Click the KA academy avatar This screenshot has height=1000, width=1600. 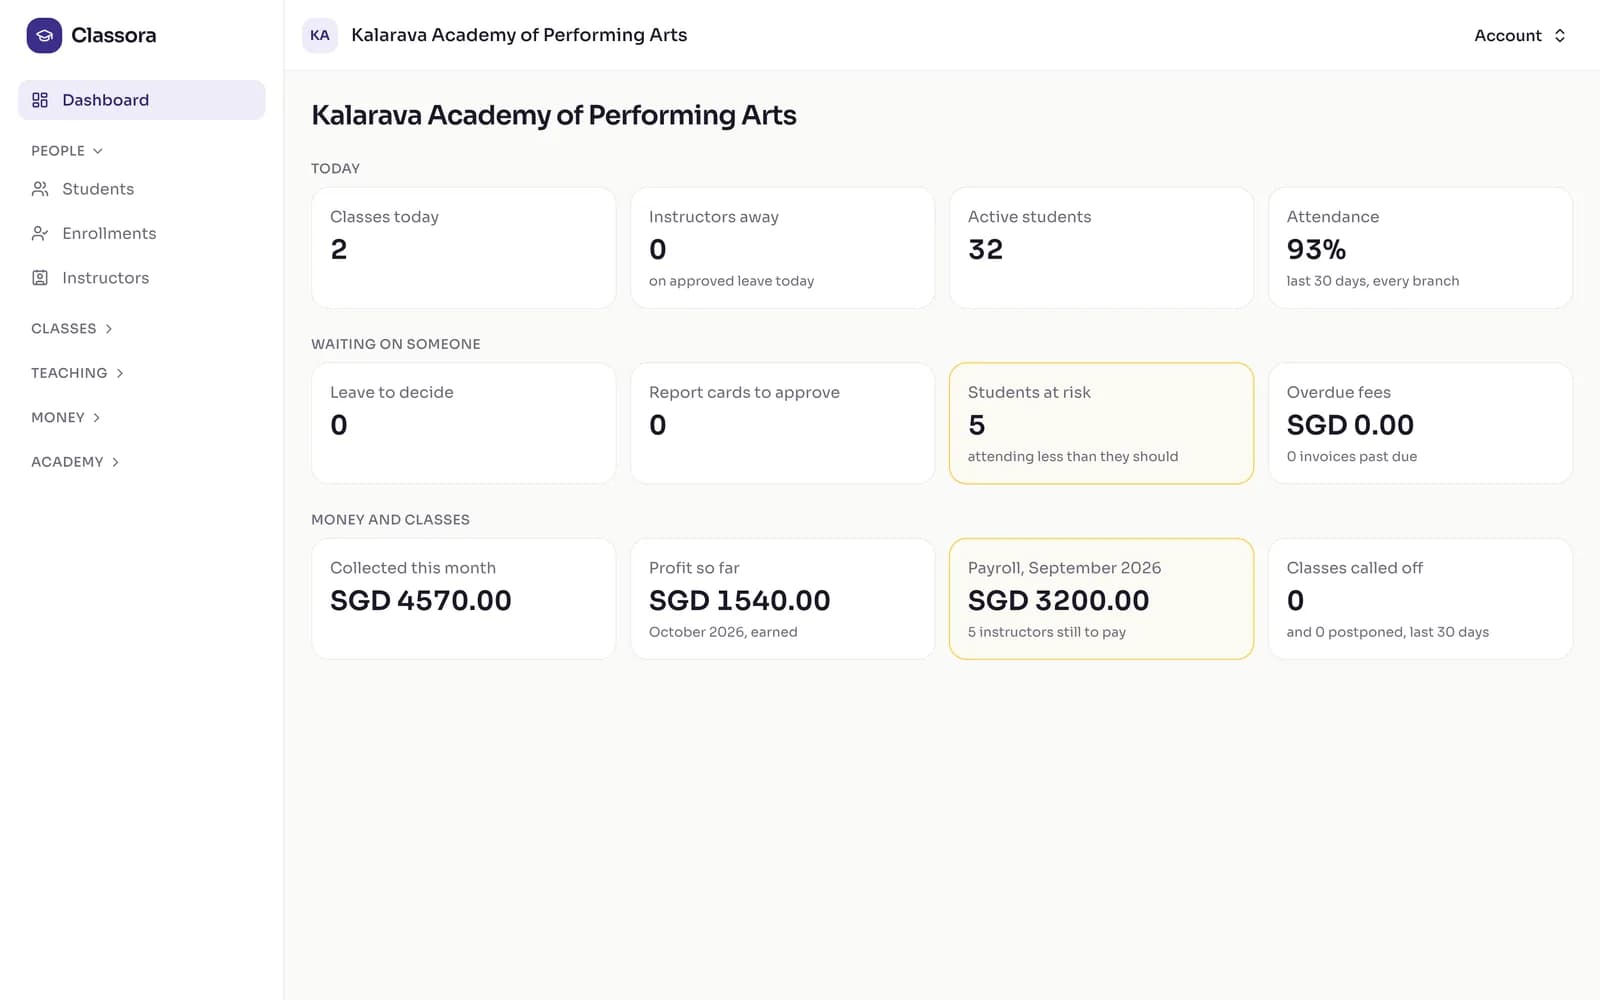[320, 35]
